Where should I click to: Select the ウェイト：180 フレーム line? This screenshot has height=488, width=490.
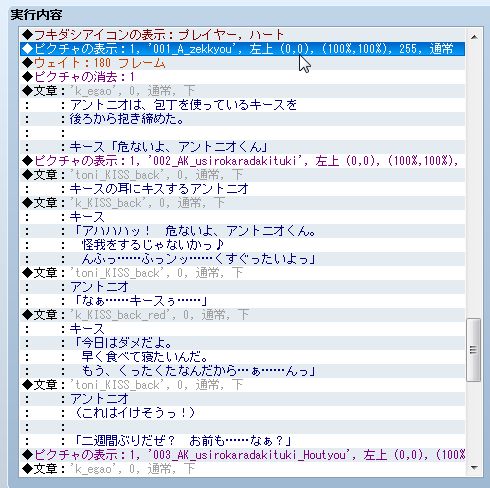click(243, 63)
